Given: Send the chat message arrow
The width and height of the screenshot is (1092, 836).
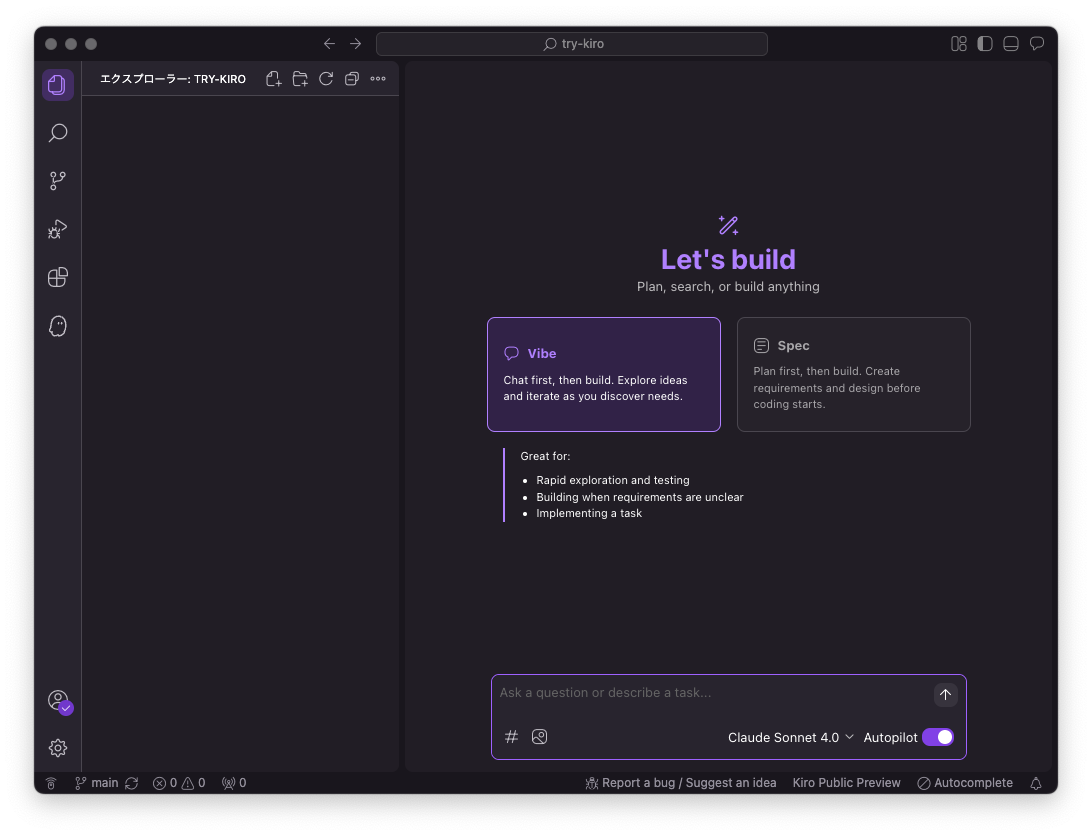Looking at the screenshot, I should point(946,695).
